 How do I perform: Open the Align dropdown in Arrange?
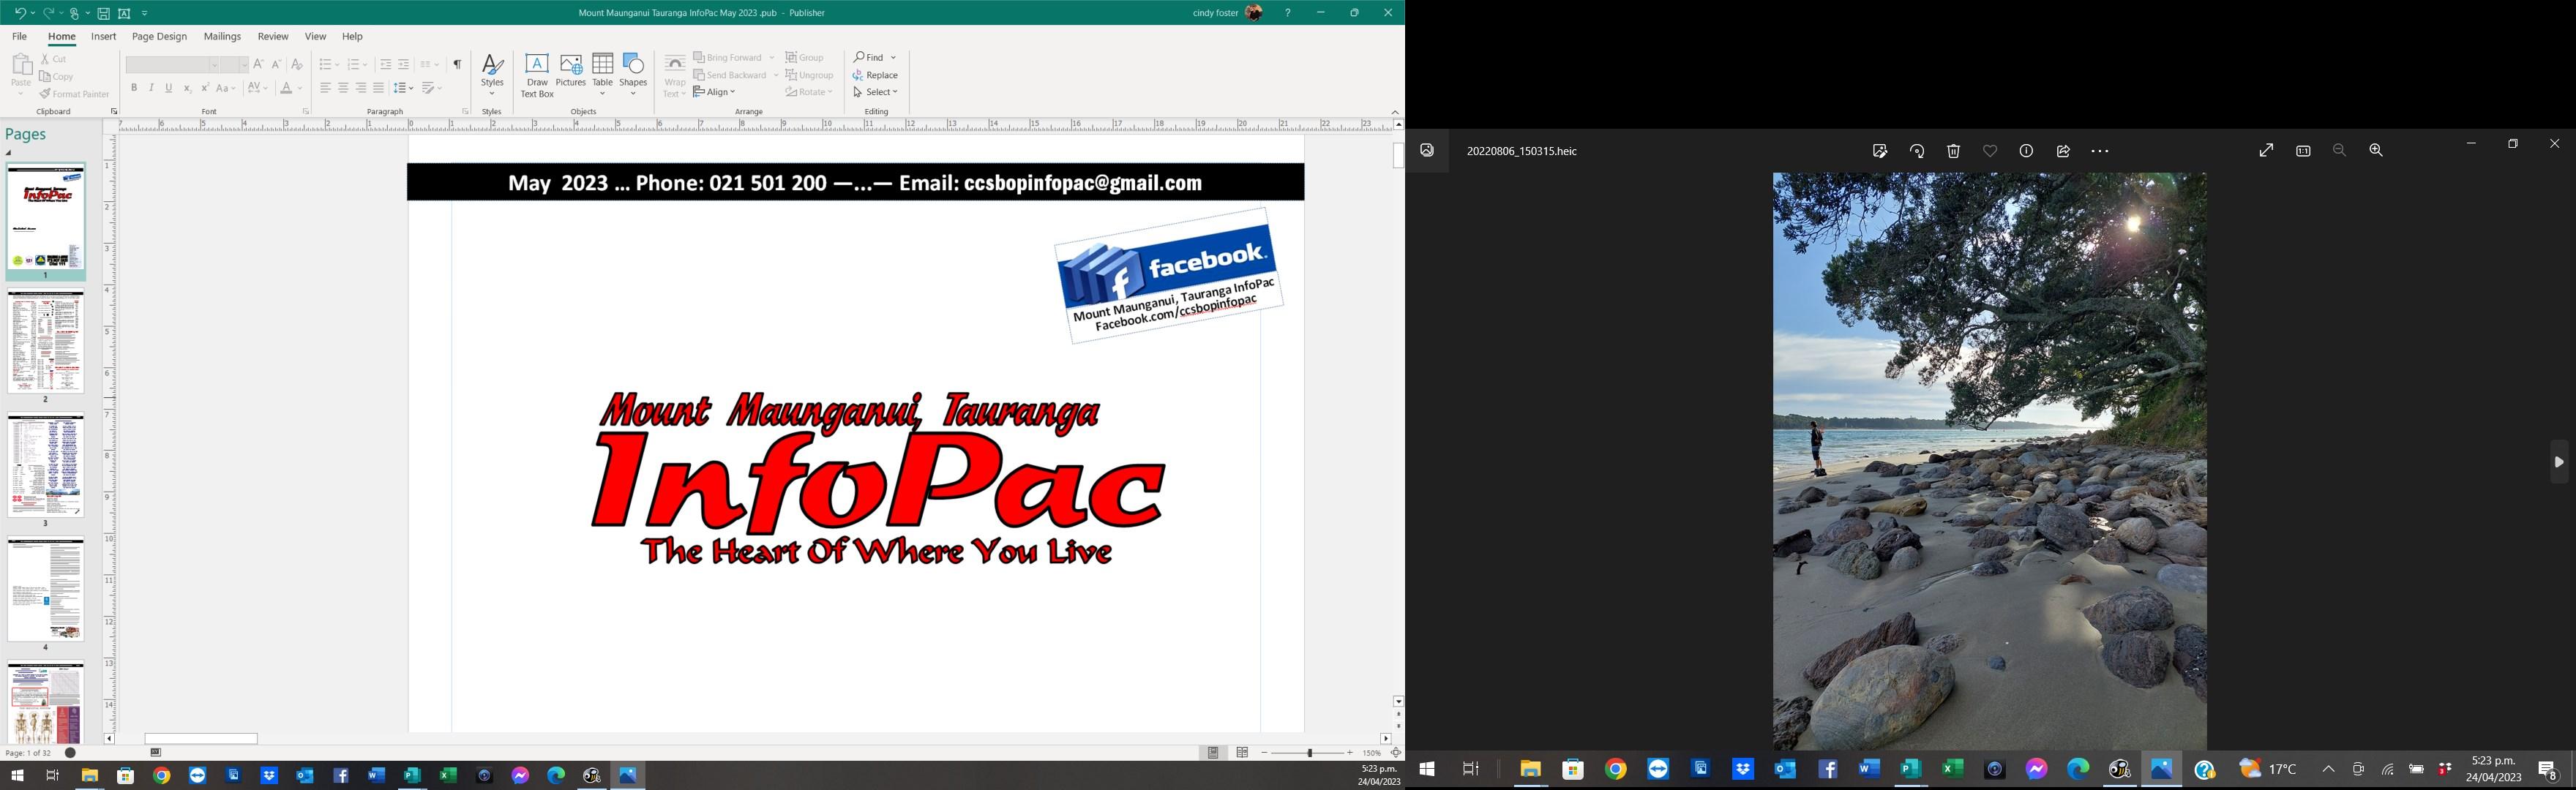coord(714,92)
